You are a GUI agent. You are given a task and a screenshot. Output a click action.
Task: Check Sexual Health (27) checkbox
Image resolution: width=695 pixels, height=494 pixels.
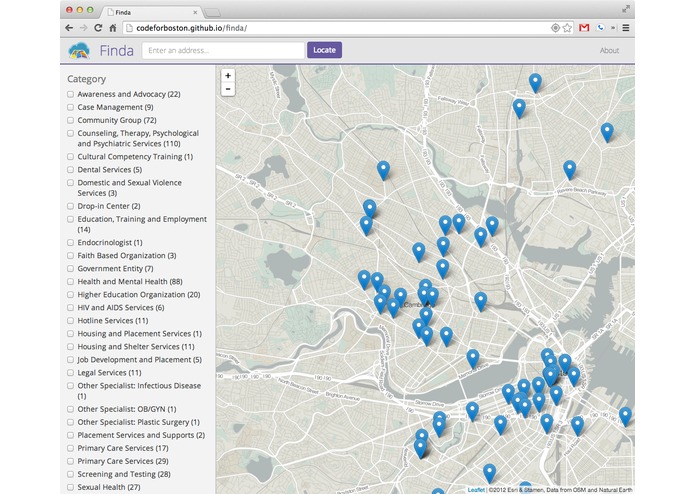point(70,487)
